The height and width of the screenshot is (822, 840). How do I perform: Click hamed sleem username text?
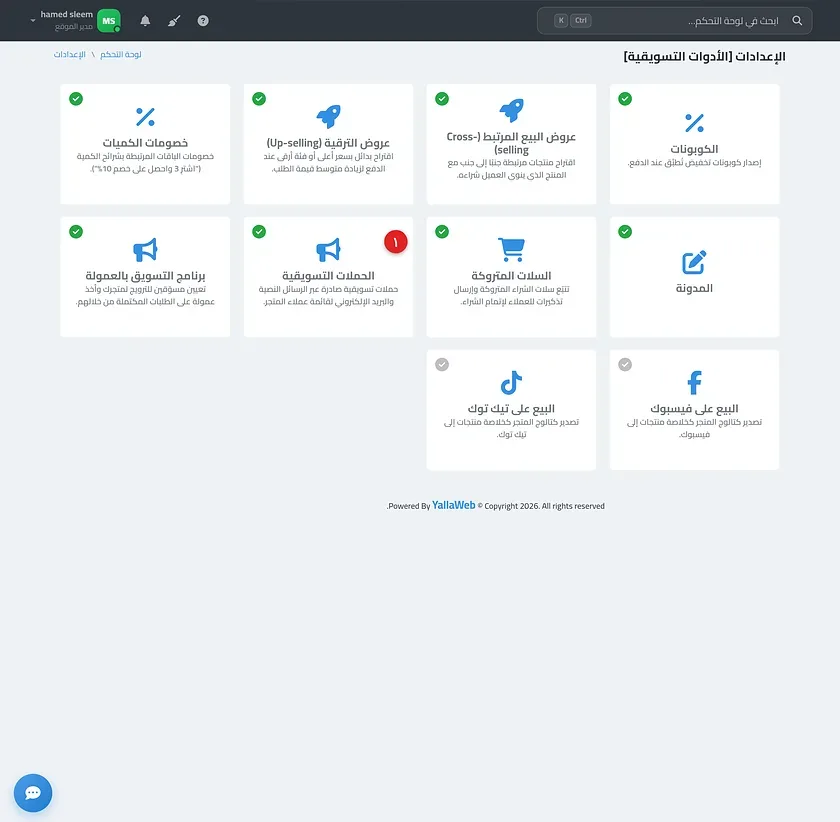click(66, 14)
